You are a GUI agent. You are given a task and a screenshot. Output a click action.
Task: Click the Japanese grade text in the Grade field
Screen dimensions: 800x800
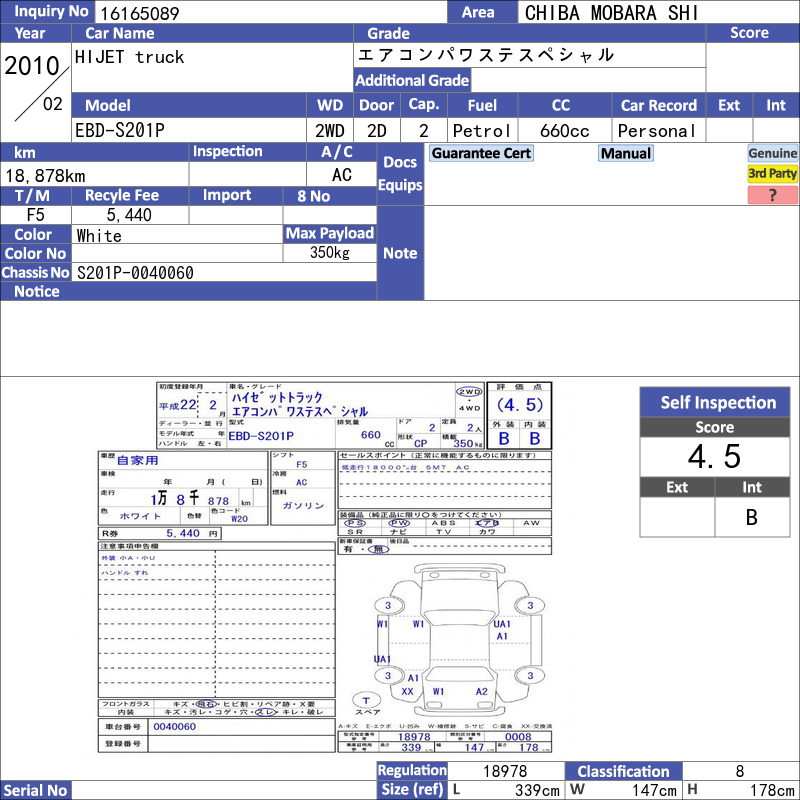tap(486, 55)
